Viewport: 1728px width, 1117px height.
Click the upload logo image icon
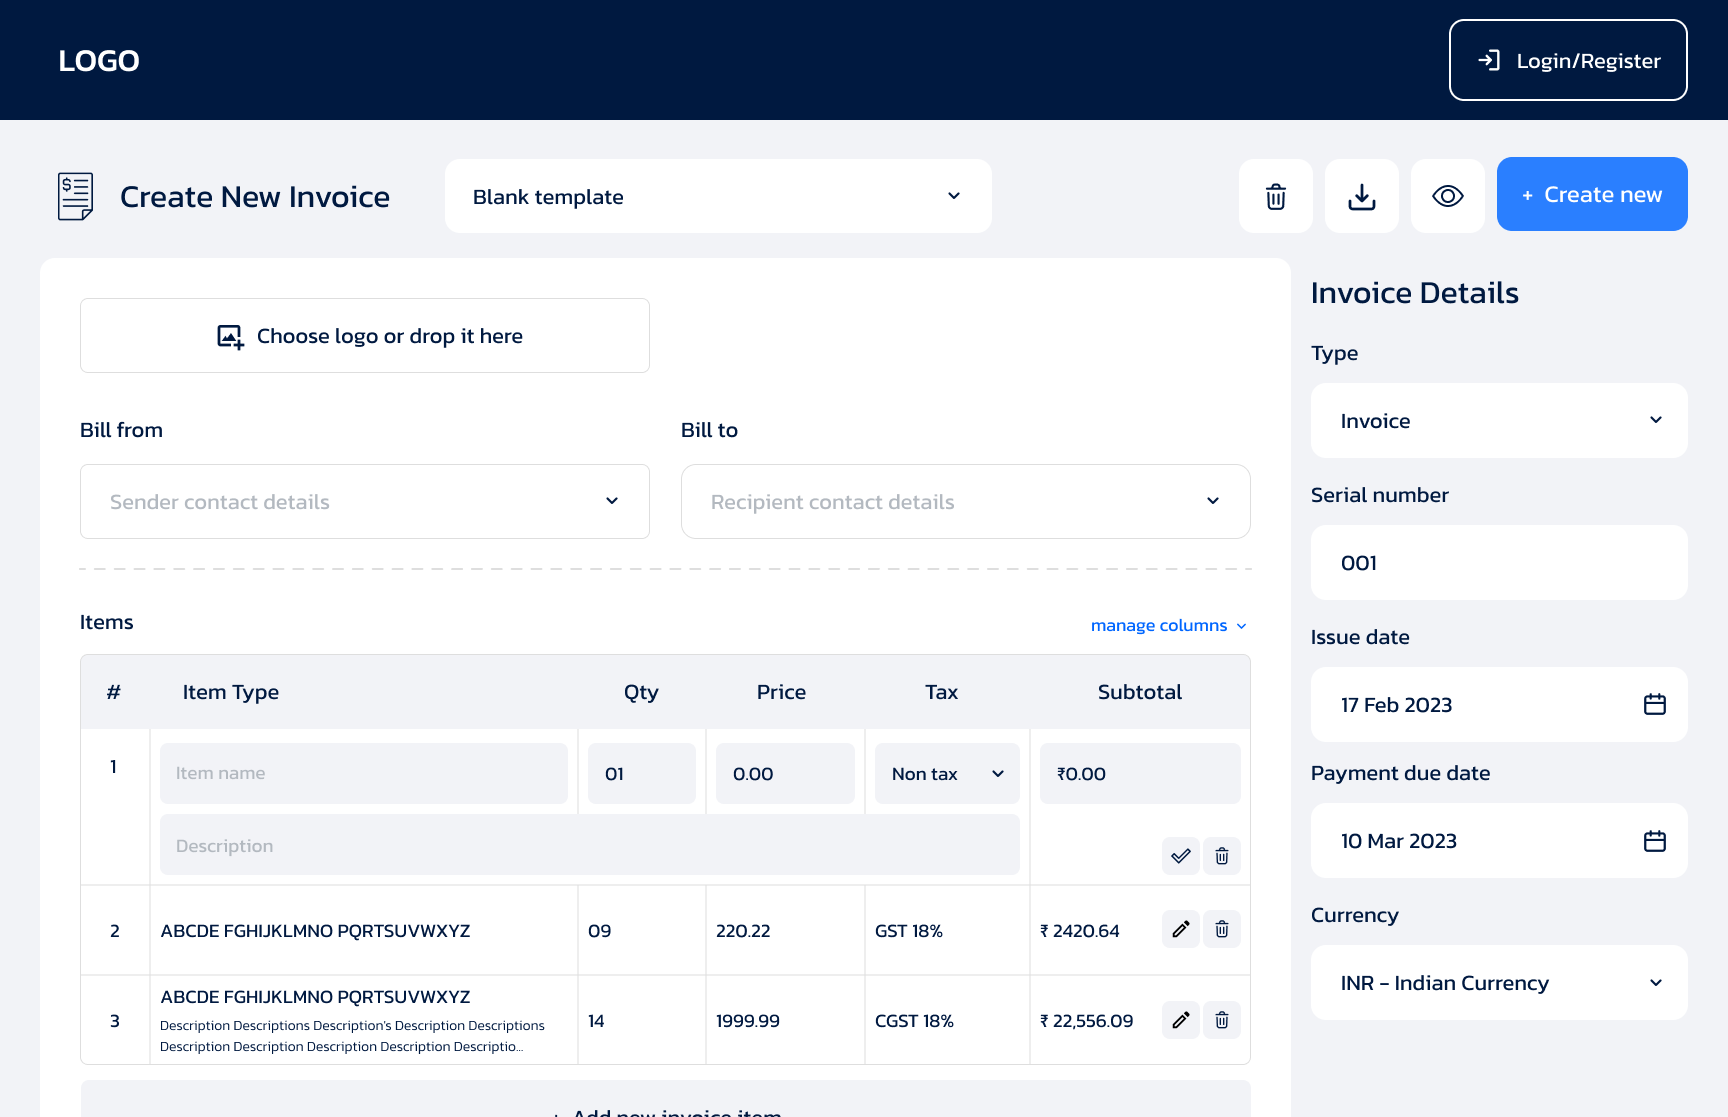click(229, 336)
